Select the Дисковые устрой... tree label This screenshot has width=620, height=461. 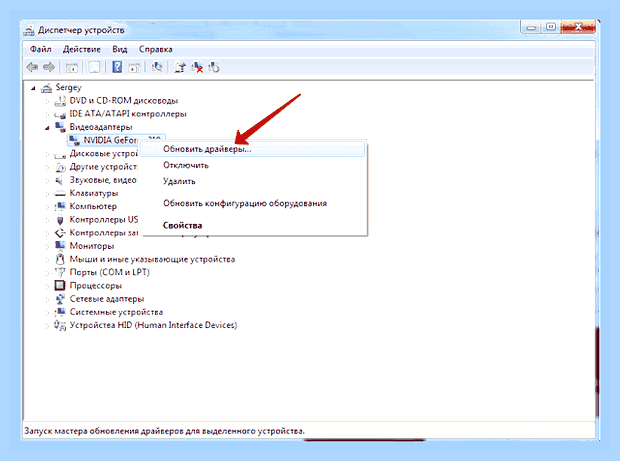tap(104, 153)
